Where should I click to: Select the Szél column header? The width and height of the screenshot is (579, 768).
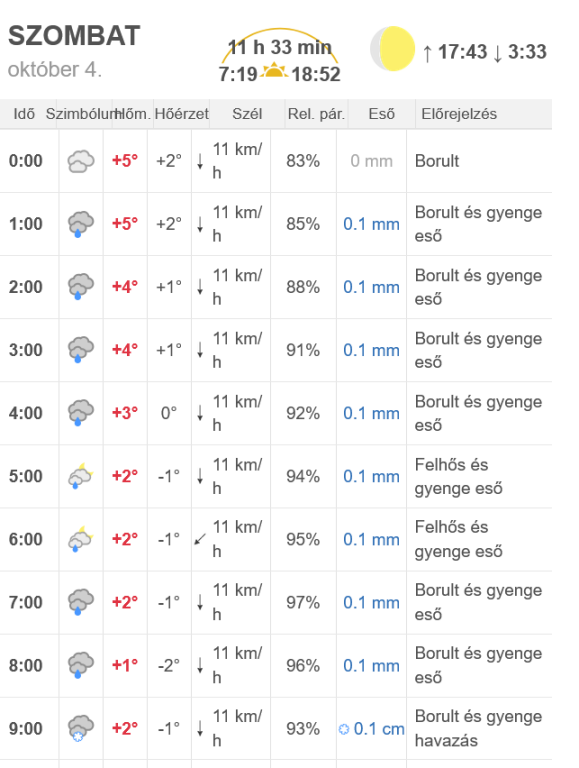pos(247,114)
